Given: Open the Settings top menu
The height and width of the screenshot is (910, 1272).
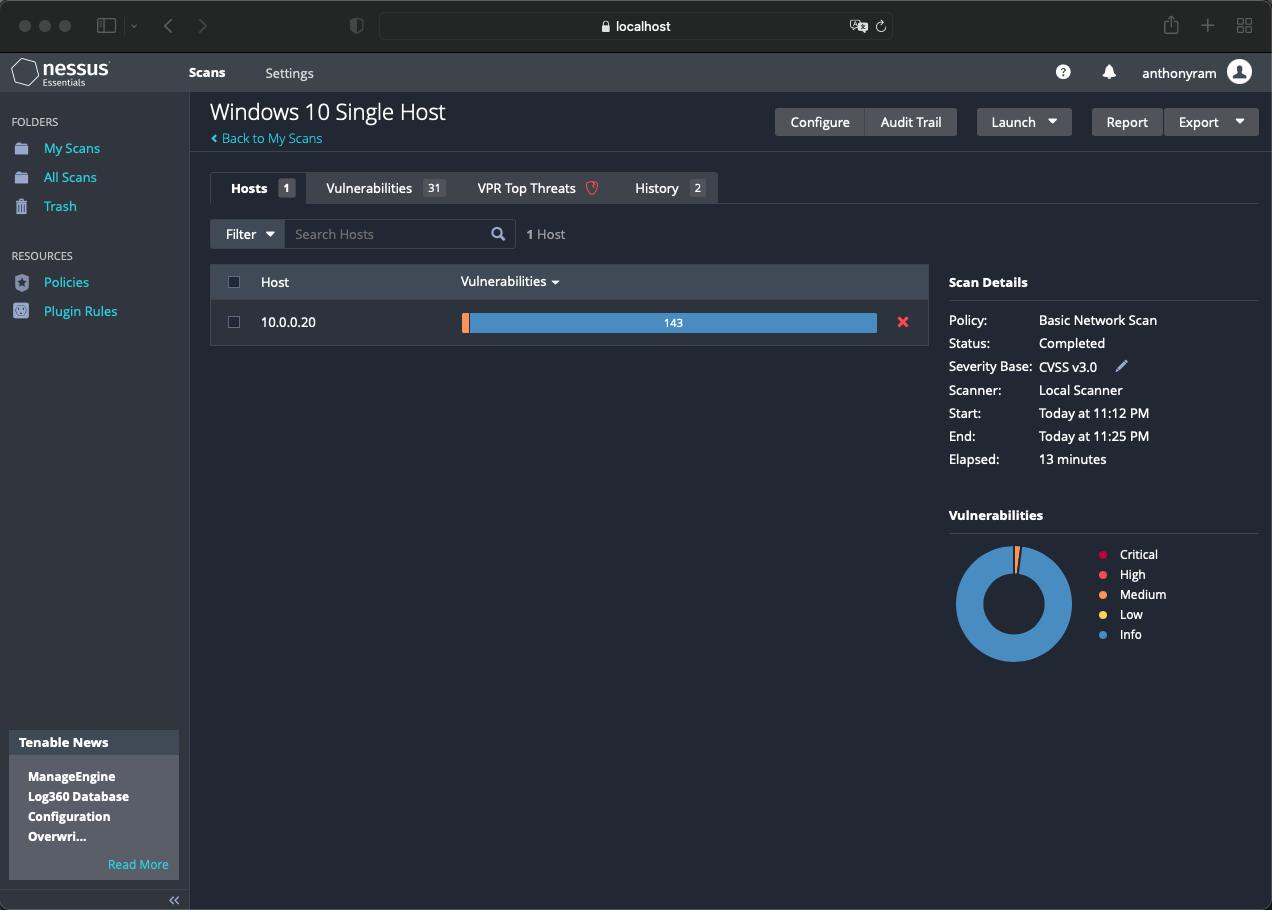Looking at the screenshot, I should (289, 73).
